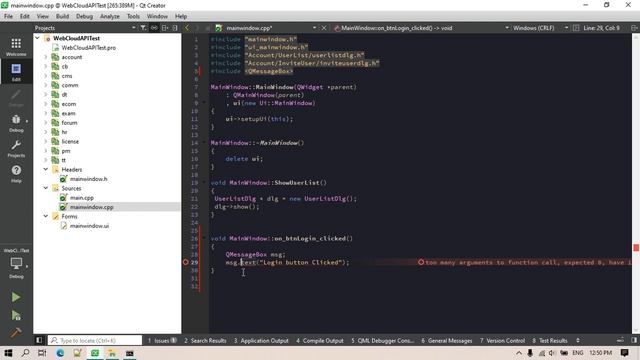
Task: Collapse the Sources node
Action: point(46,188)
